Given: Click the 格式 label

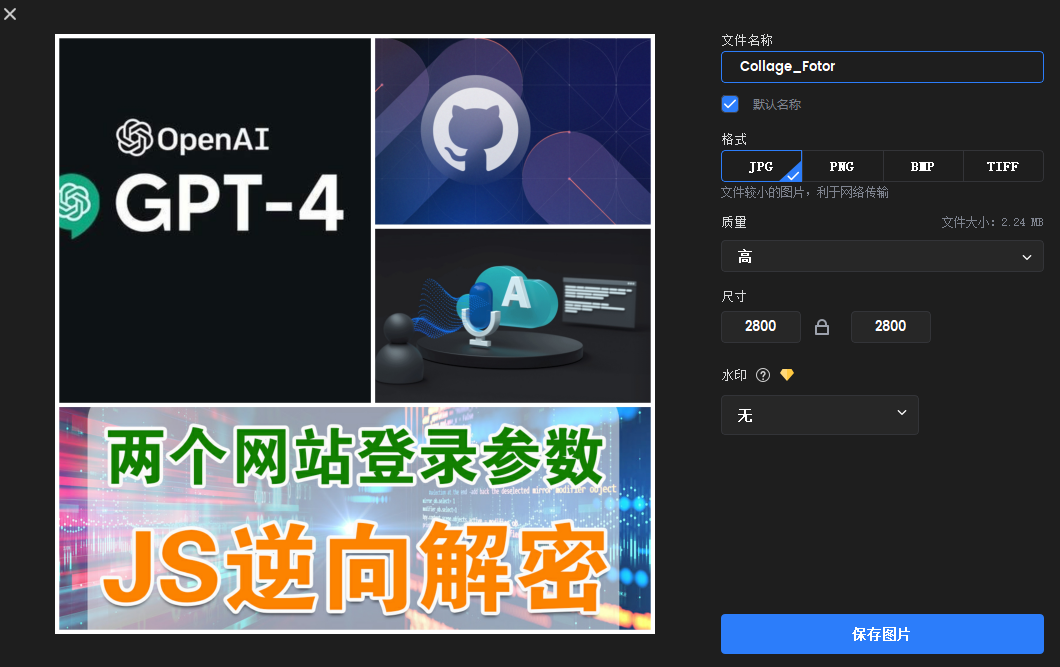Looking at the screenshot, I should pyautogui.click(x=733, y=139).
